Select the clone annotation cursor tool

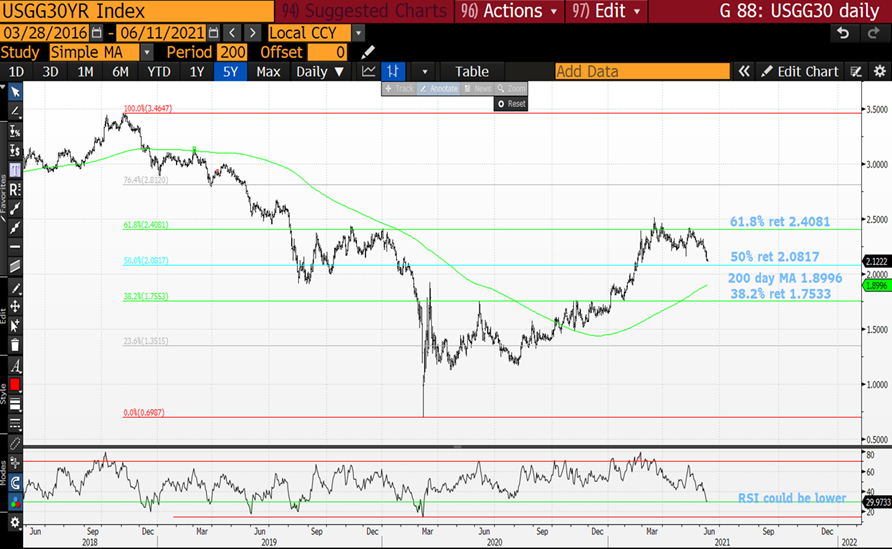tap(15, 325)
